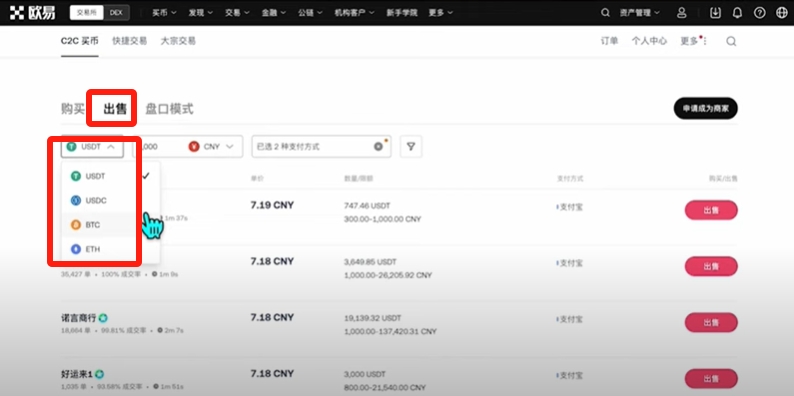Open the filter funnel icon
The width and height of the screenshot is (794, 396).
click(411, 146)
